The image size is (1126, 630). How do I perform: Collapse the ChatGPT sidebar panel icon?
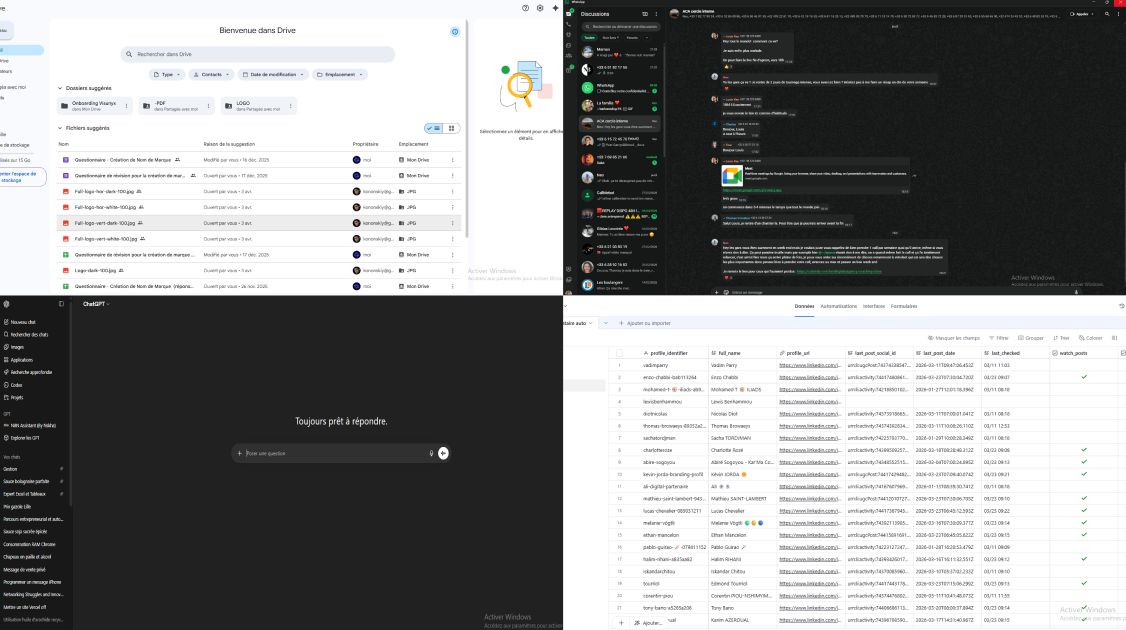tap(61, 304)
